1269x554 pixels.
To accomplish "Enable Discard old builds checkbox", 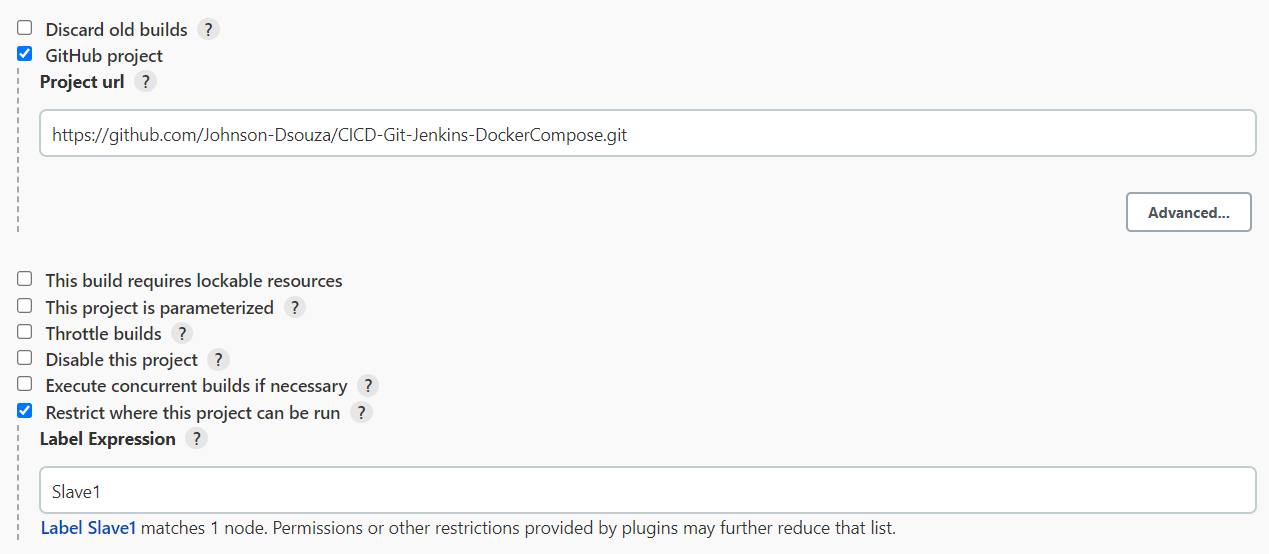I will [x=25, y=28].
